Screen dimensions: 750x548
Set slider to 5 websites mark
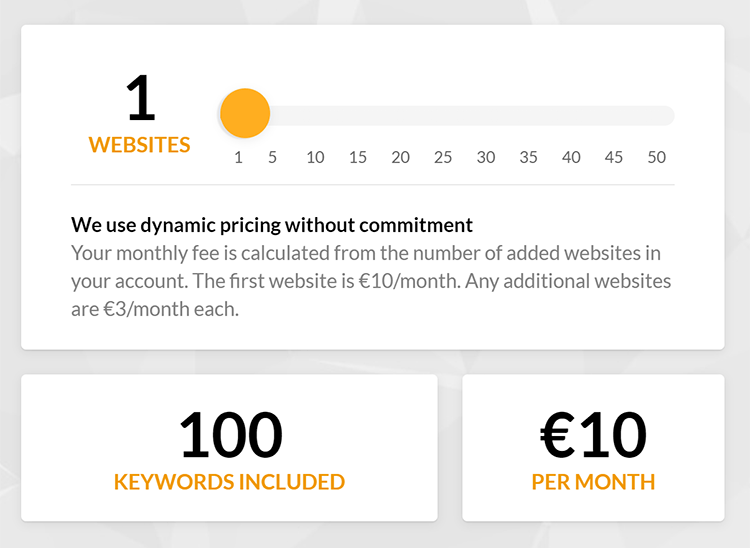tap(272, 157)
